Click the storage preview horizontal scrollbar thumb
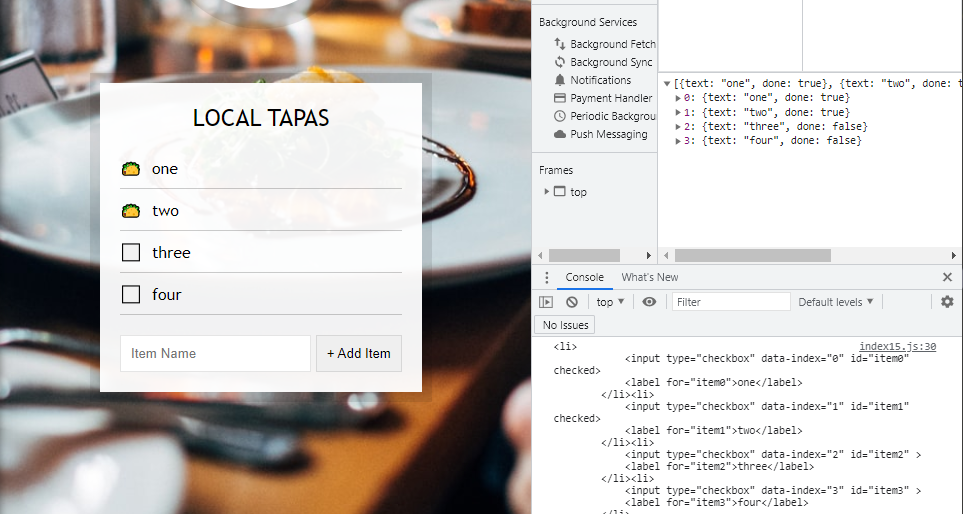963x514 pixels. pos(752,255)
